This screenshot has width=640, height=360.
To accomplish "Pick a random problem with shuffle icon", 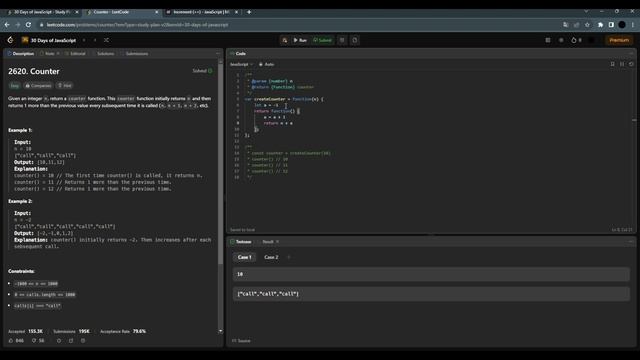I will coord(107,40).
